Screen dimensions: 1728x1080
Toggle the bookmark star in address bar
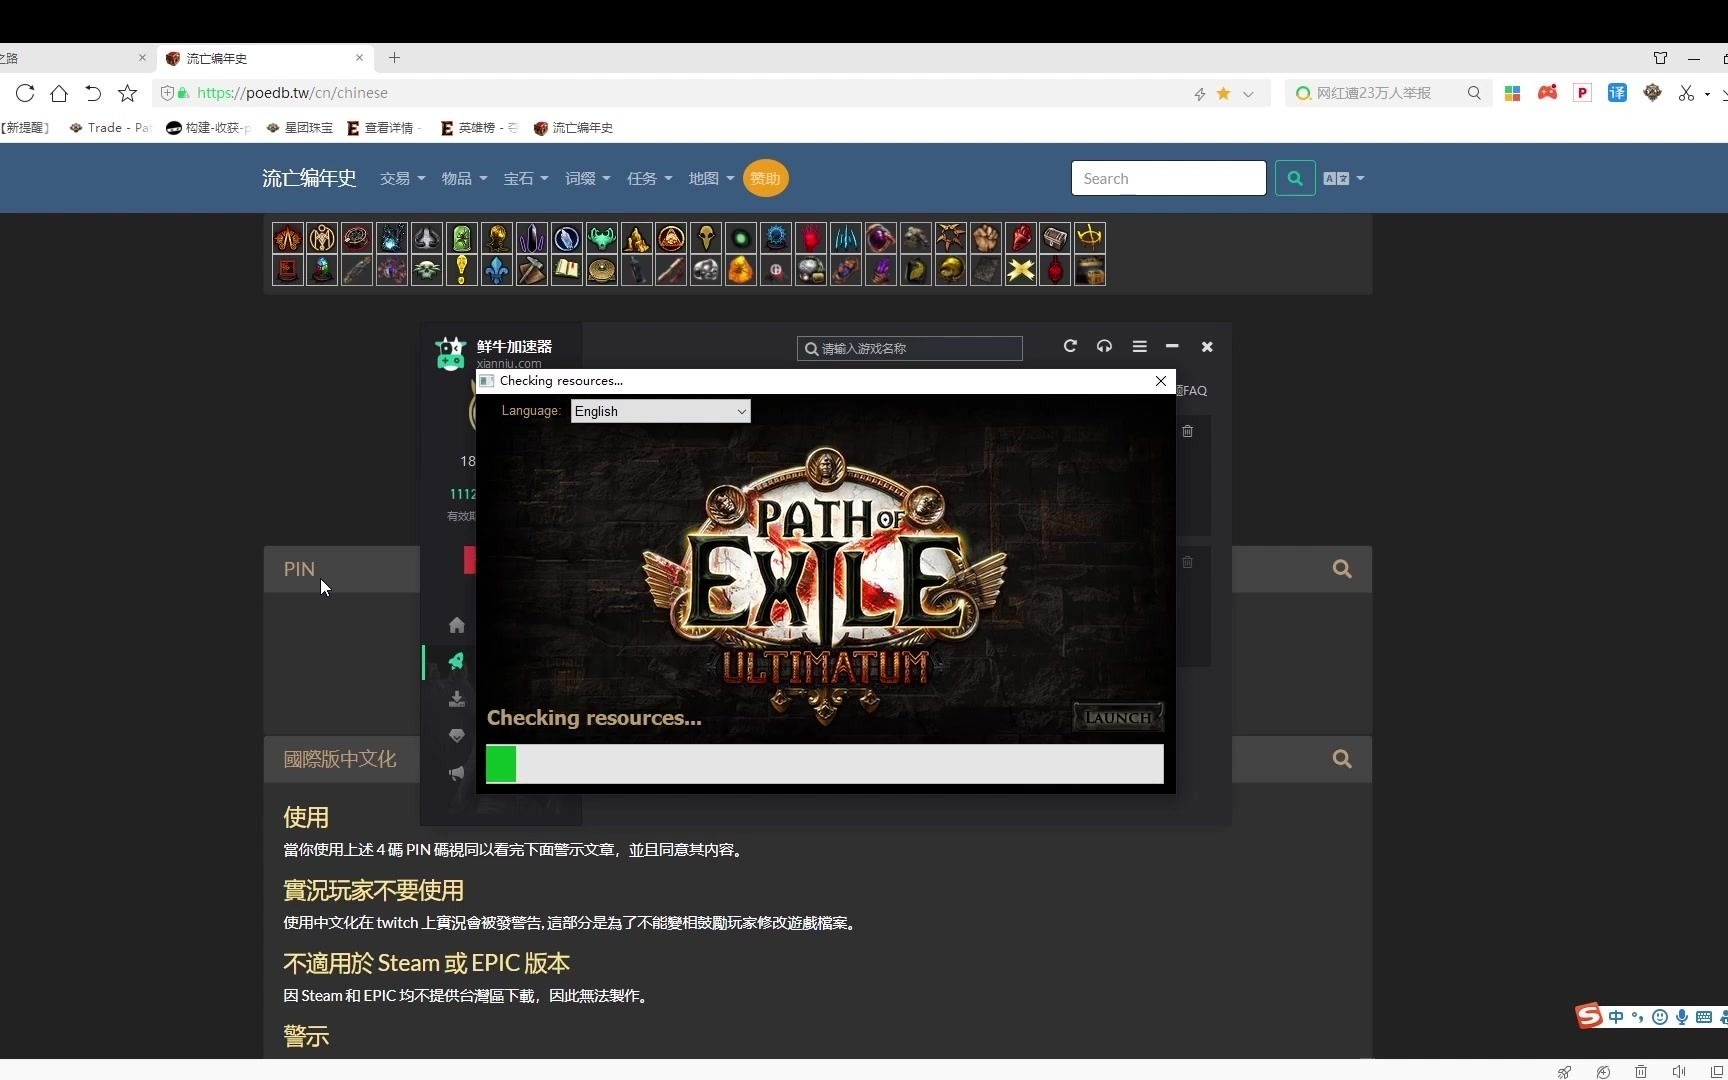coord(1223,93)
